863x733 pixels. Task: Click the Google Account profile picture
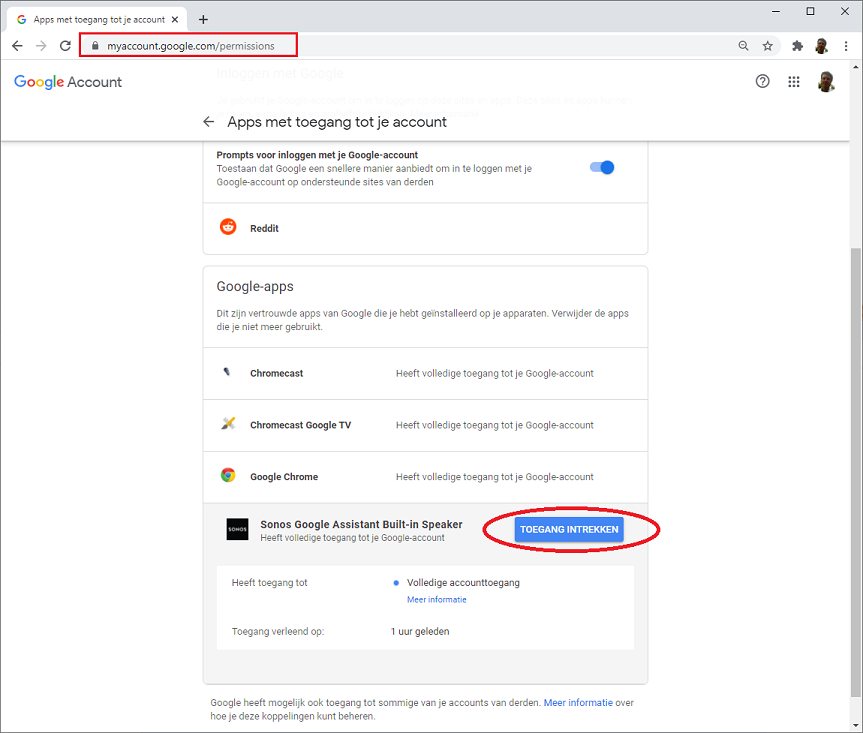point(826,81)
